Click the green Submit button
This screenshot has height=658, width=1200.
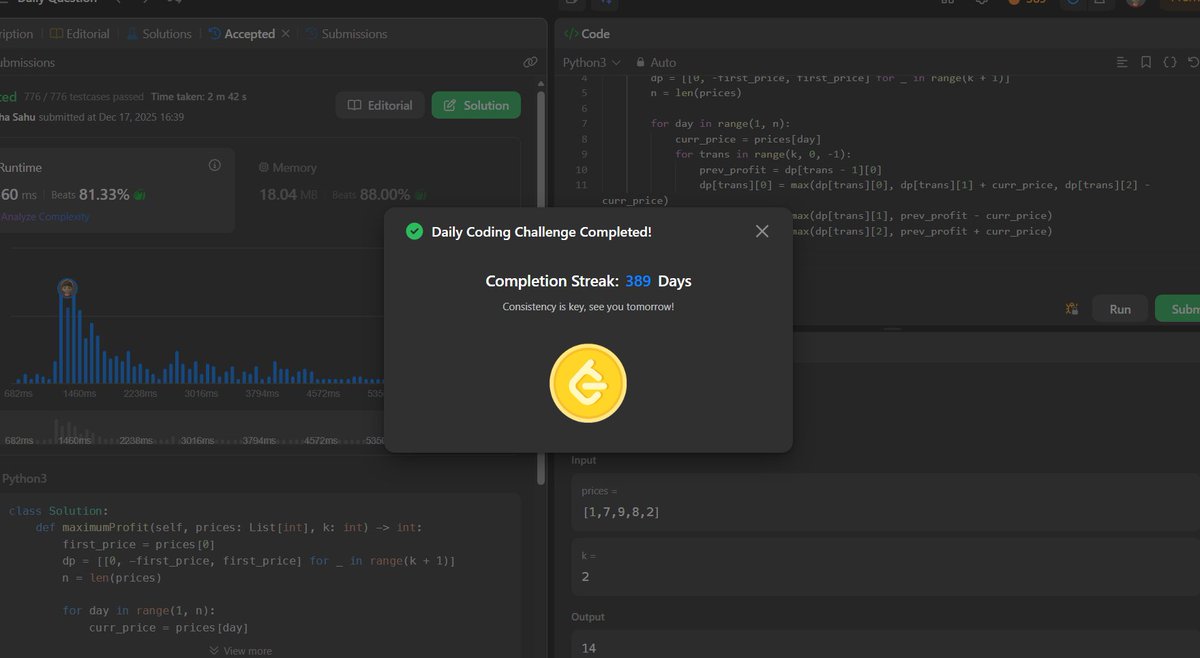click(x=1178, y=309)
